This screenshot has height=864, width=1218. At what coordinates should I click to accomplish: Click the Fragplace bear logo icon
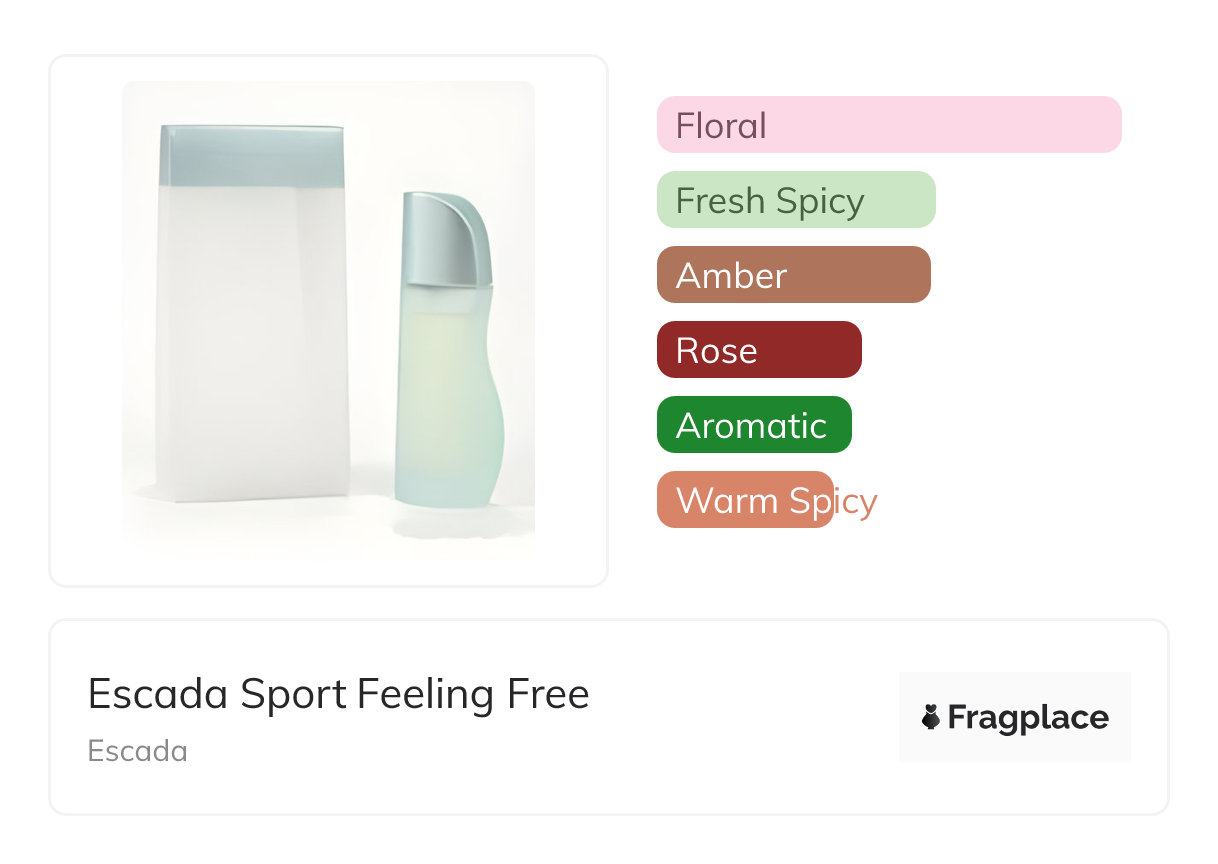[931, 717]
